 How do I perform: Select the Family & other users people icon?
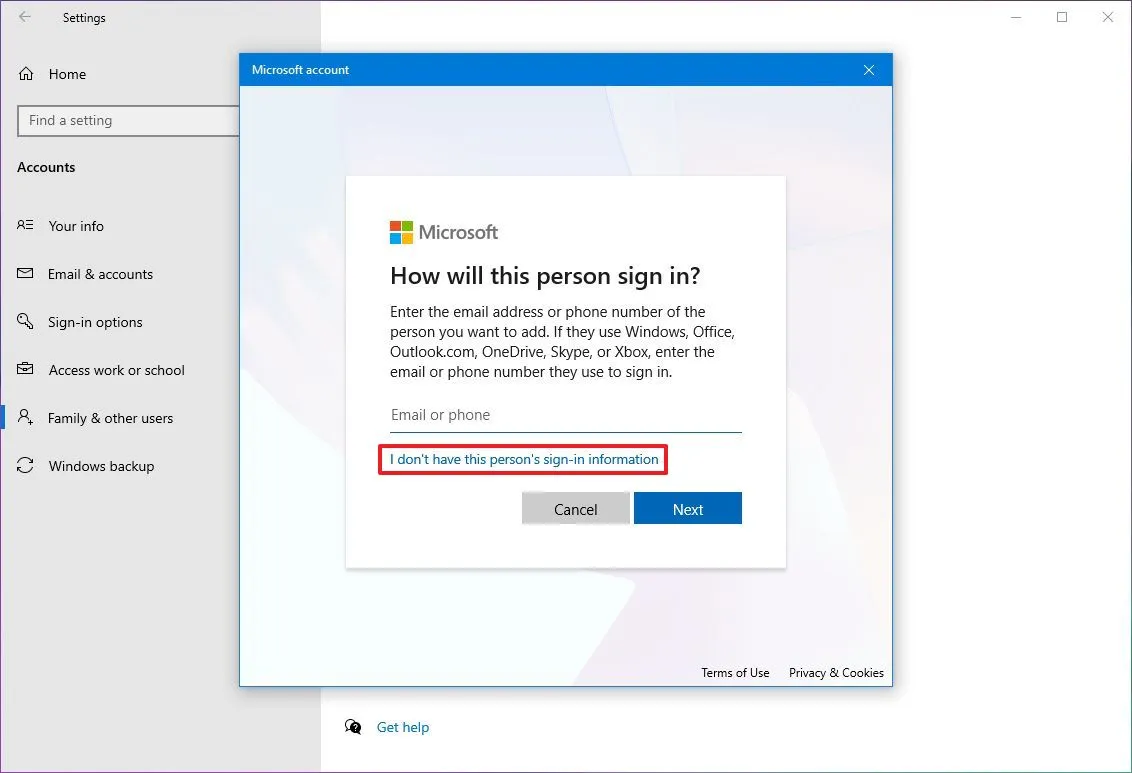tap(23, 418)
